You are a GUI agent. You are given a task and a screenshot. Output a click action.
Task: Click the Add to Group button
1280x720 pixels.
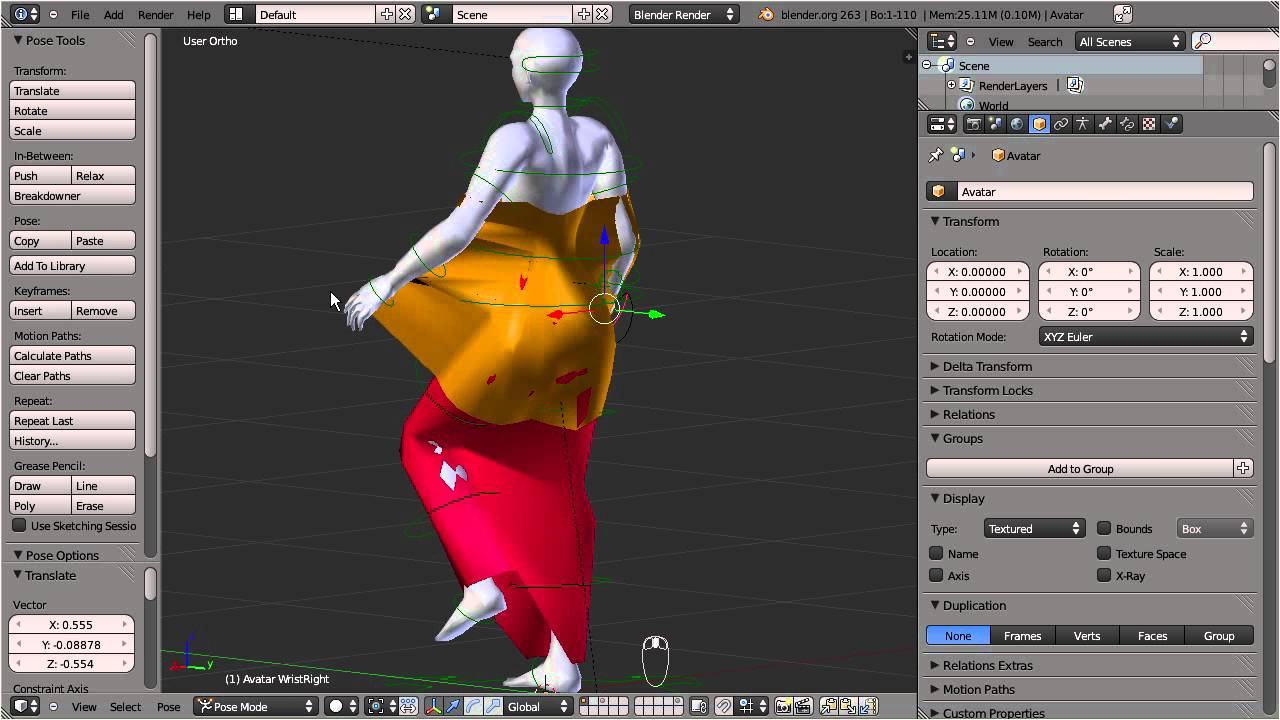click(x=1080, y=468)
